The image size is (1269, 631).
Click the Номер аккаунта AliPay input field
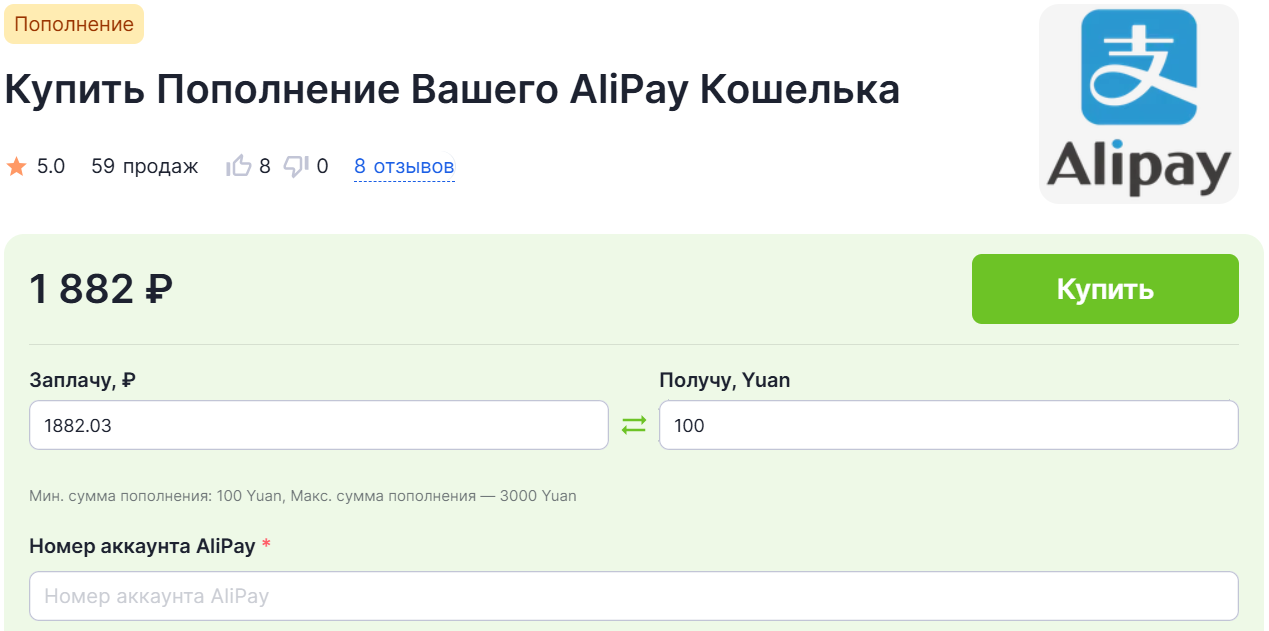click(634, 596)
